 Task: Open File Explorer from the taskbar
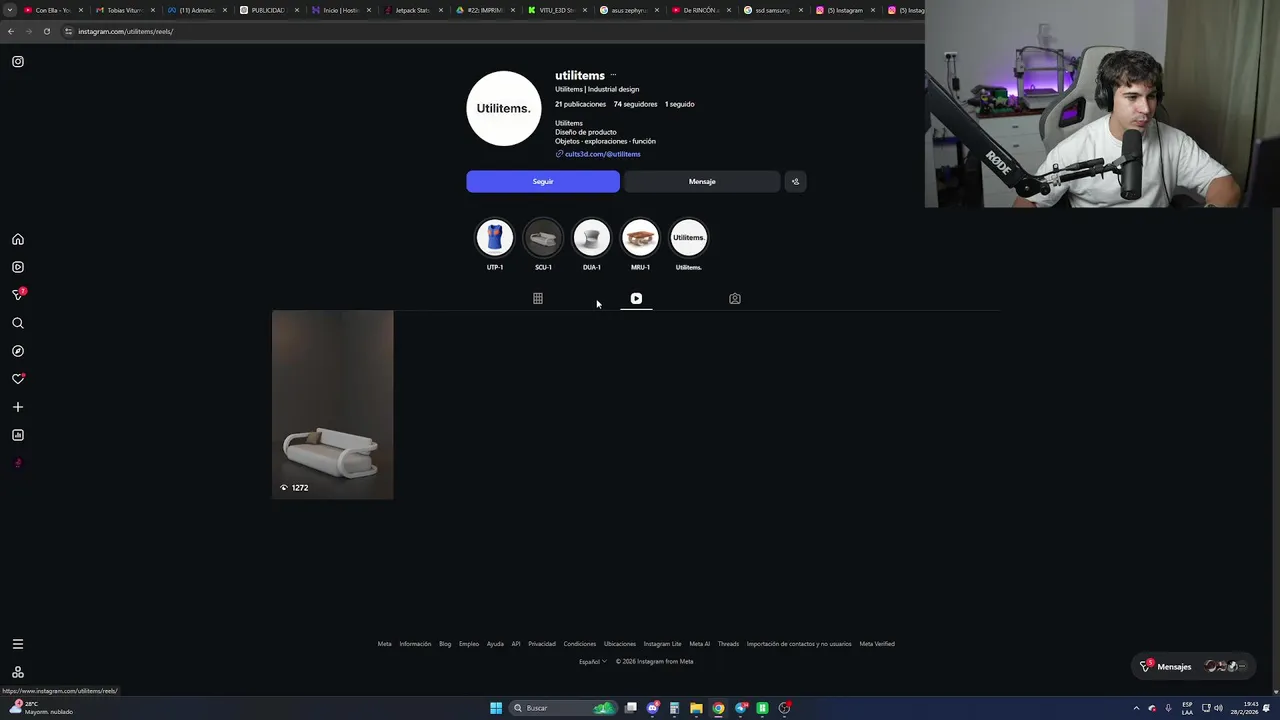[x=696, y=708]
